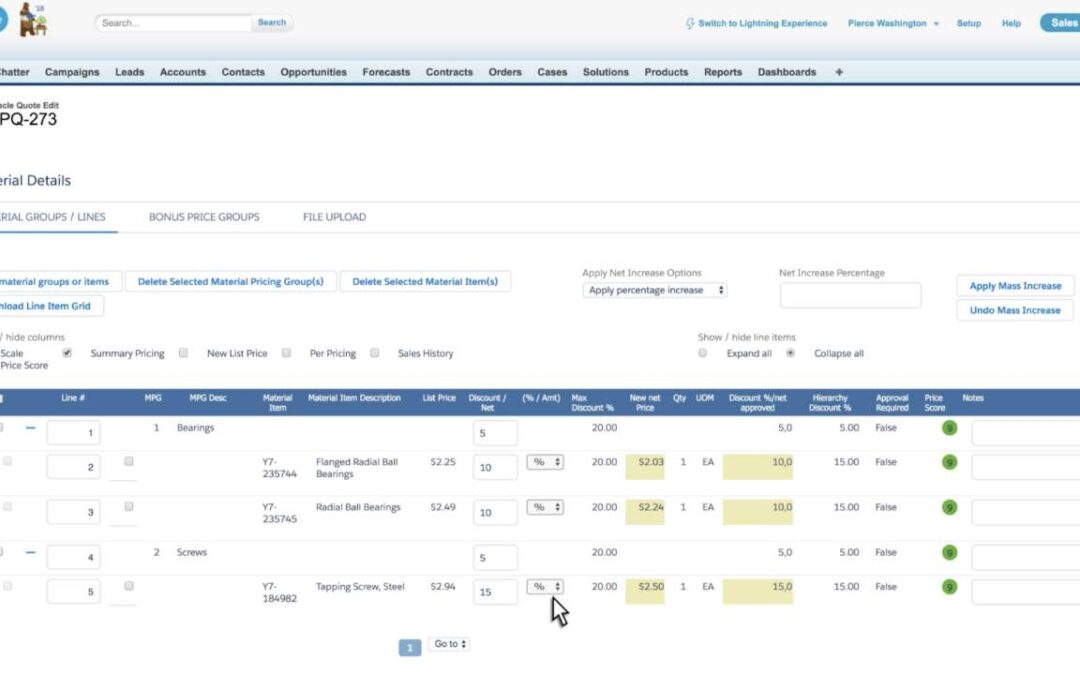
Task: Open the Campaigns tab
Action: tap(72, 72)
